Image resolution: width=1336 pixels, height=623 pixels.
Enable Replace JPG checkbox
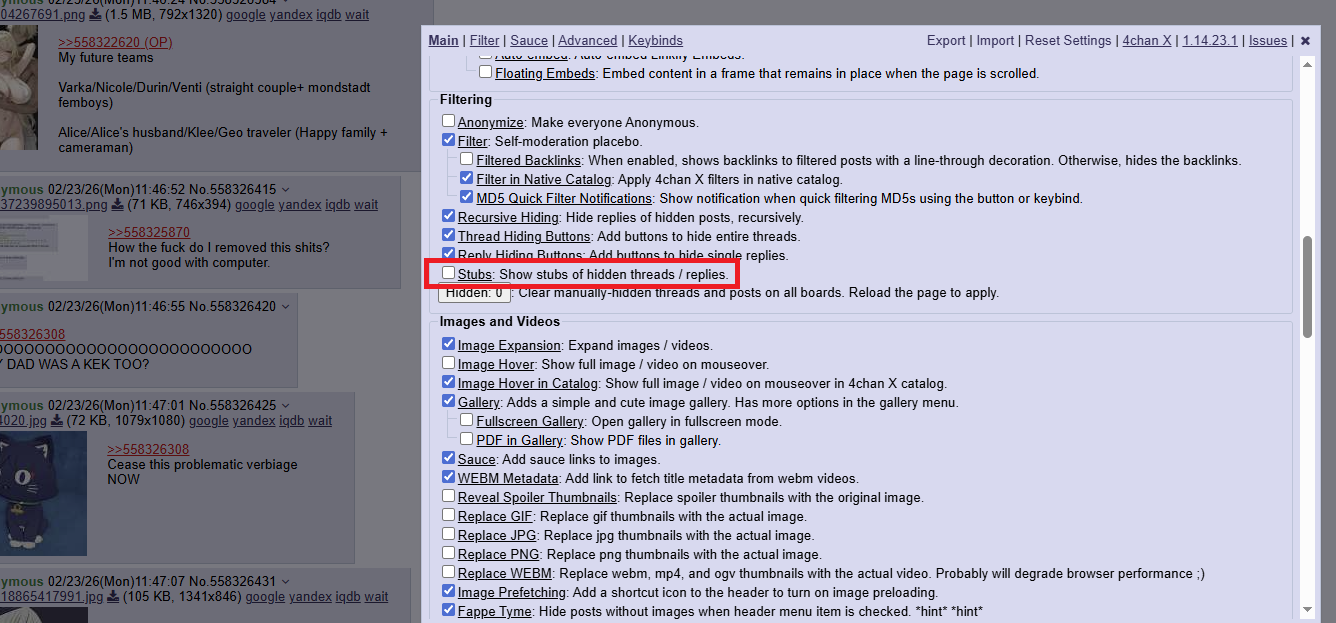(449, 535)
